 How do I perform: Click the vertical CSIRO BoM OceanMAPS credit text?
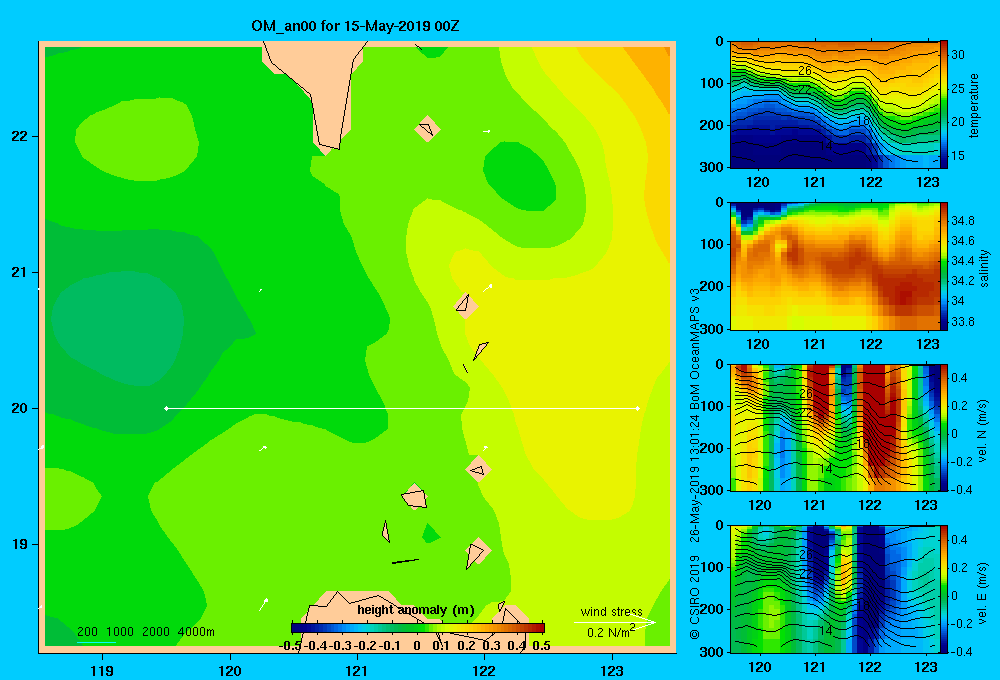[695, 464]
